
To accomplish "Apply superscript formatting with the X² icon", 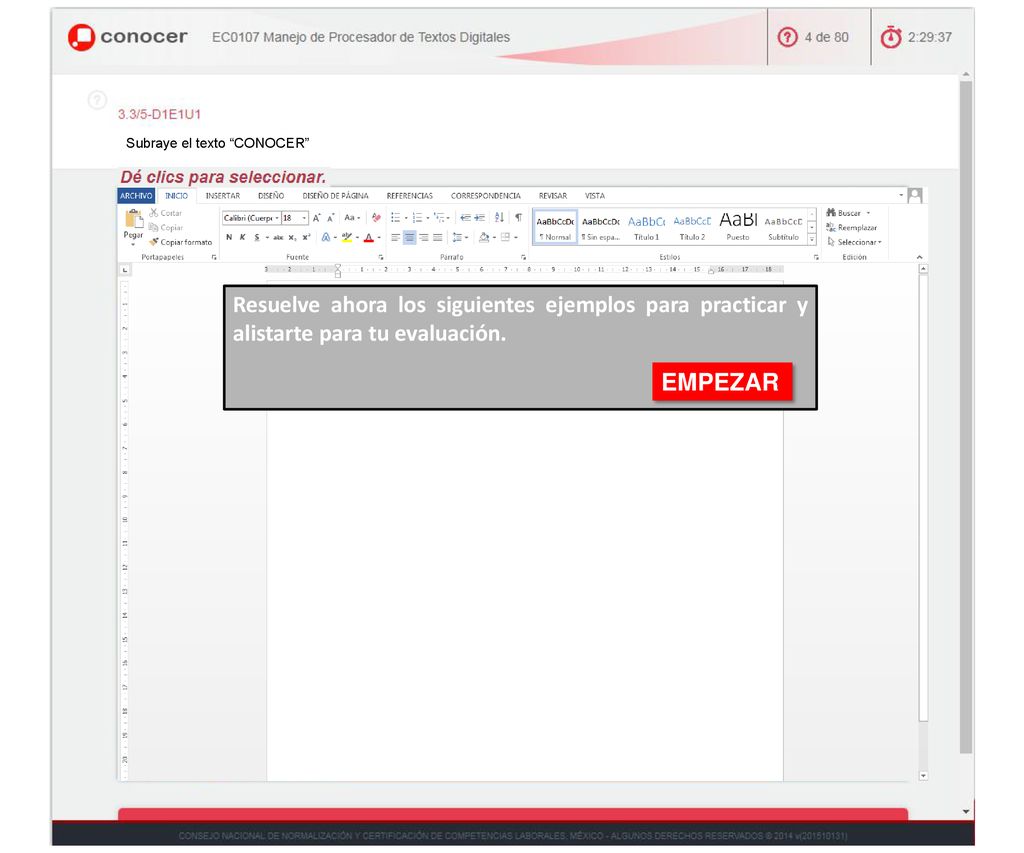I will [306, 238].
